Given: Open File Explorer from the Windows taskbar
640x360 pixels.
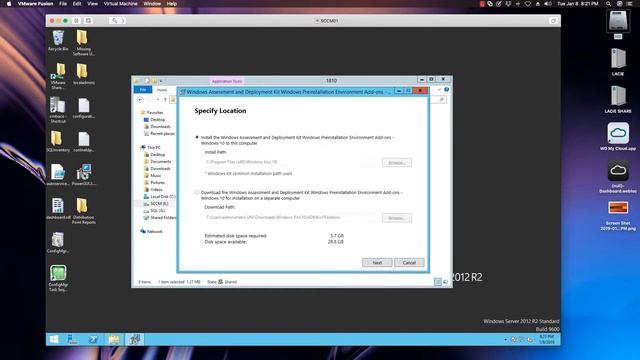Looking at the screenshot, I should click(114, 339).
